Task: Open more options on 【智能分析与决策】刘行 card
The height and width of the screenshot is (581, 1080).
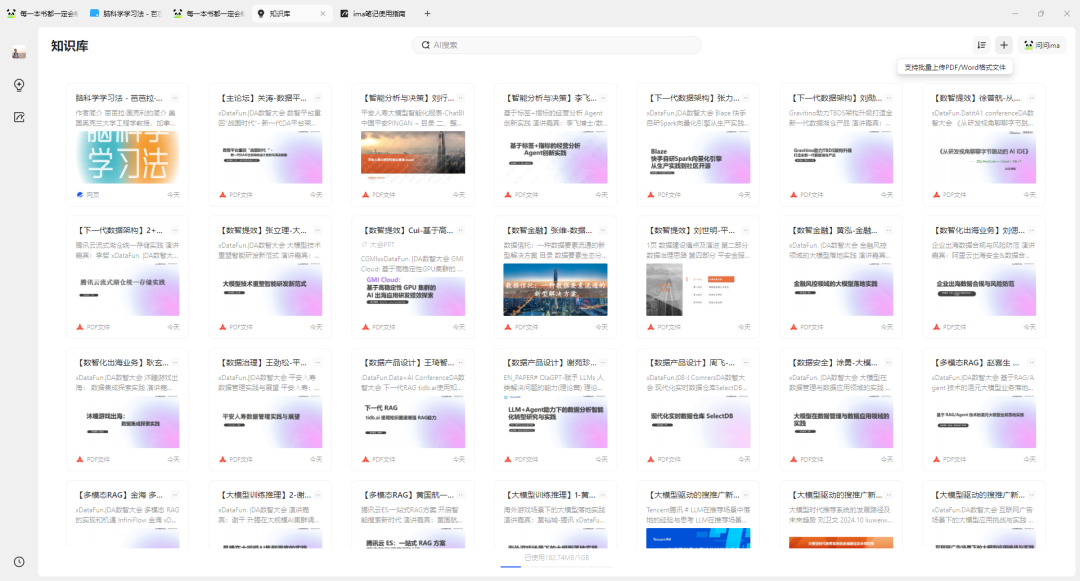Action: click(461, 98)
